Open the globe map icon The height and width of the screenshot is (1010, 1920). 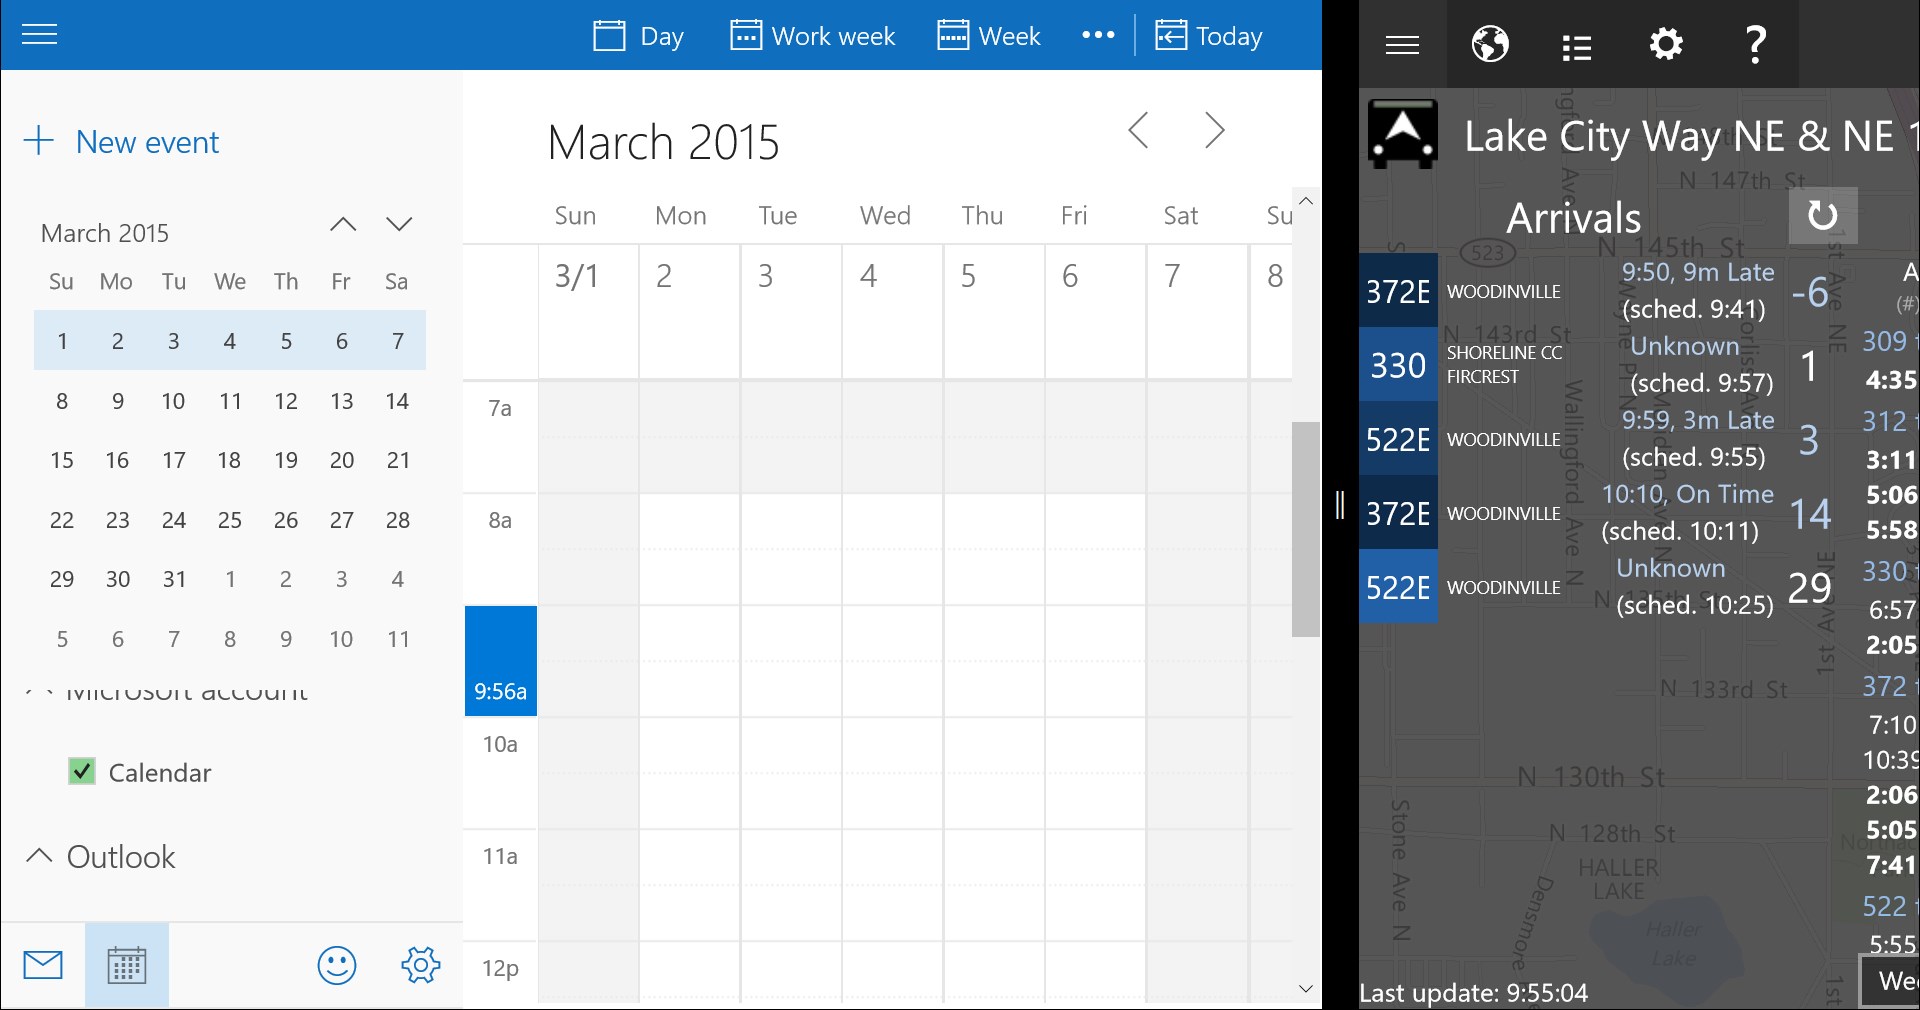click(1490, 44)
